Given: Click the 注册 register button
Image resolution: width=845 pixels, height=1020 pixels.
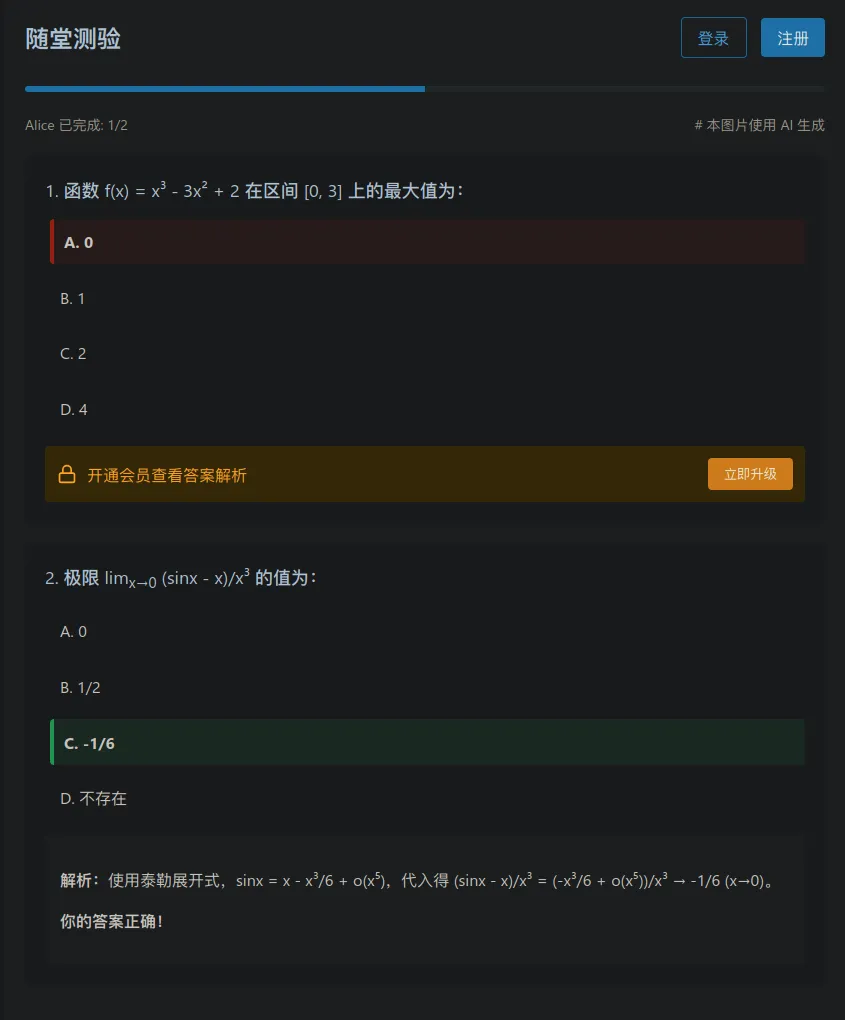Looking at the screenshot, I should click(x=792, y=38).
